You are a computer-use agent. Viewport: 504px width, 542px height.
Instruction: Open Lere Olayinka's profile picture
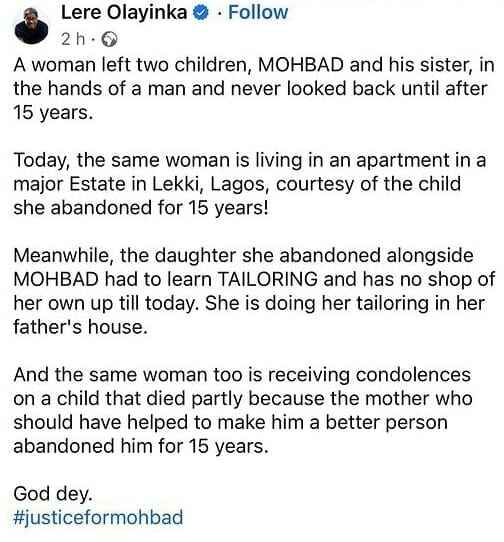coord(31,26)
